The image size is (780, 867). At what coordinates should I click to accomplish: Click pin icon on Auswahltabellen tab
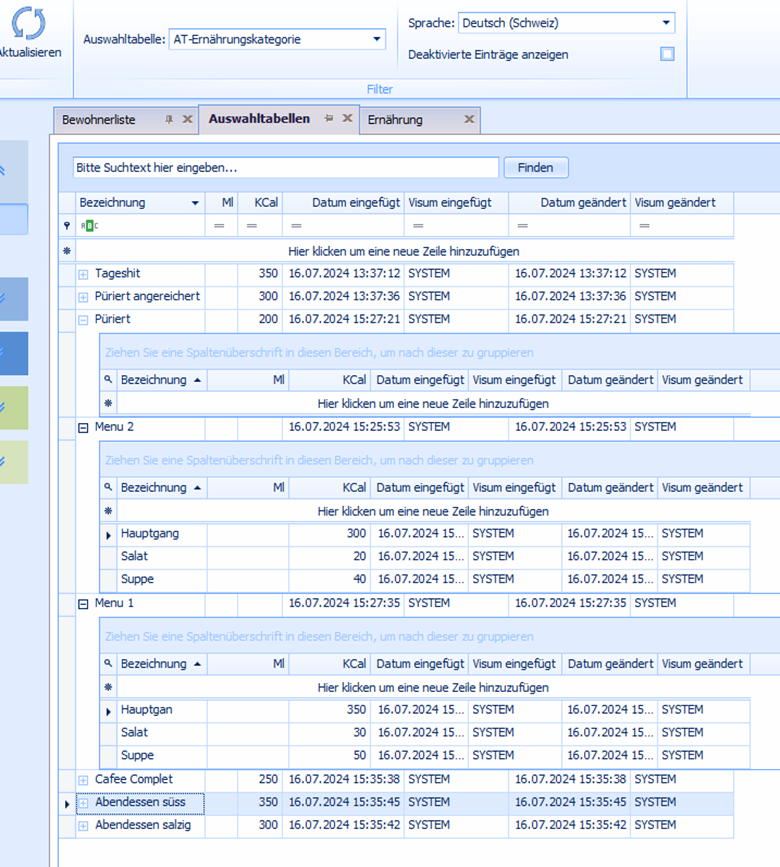329,119
